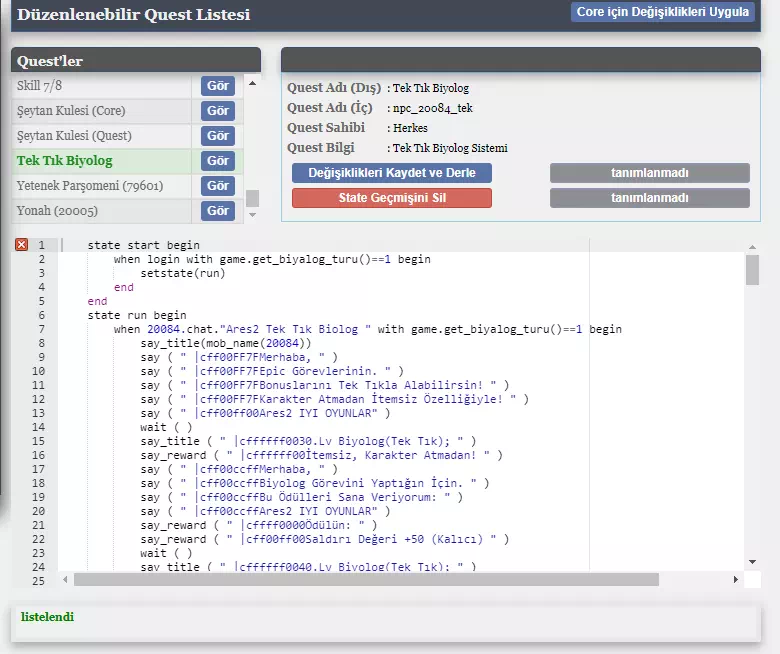Click Quest Bilgi value Tek Tık Biyolog Sistemi

(450, 148)
